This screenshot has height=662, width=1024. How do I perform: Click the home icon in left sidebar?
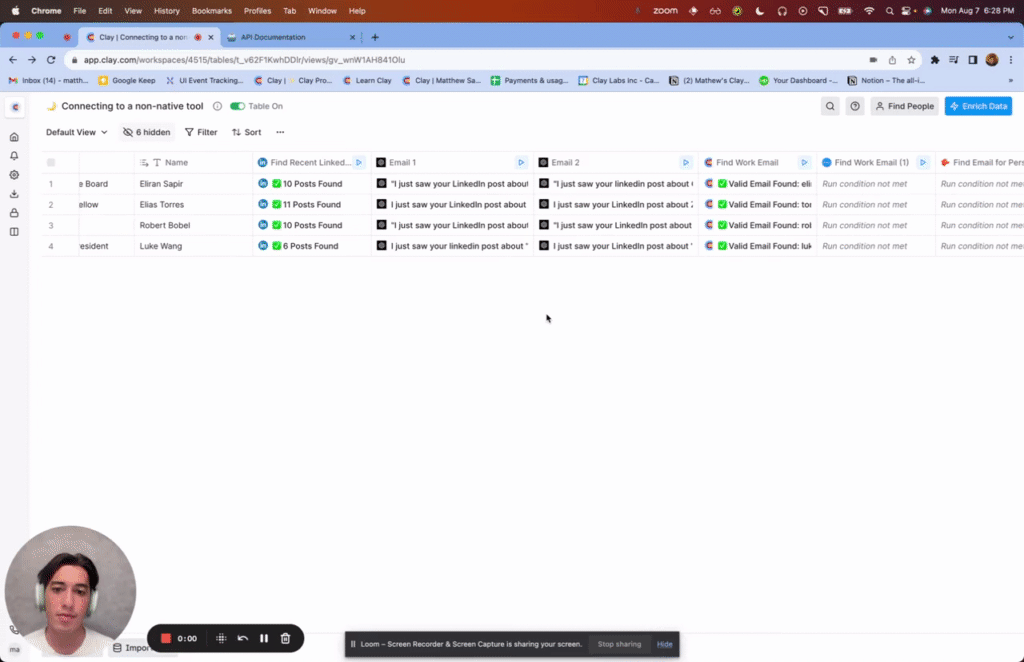[14, 137]
